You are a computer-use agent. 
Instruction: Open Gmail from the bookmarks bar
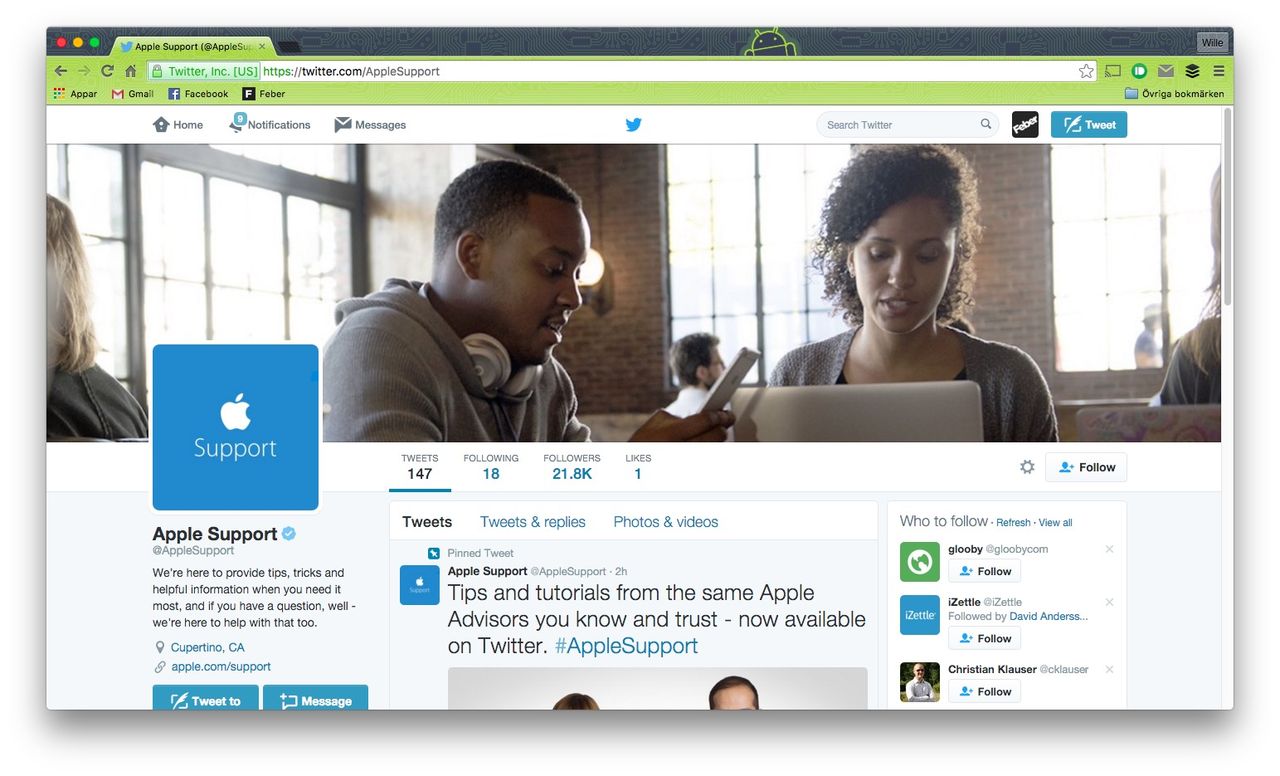click(x=131, y=93)
